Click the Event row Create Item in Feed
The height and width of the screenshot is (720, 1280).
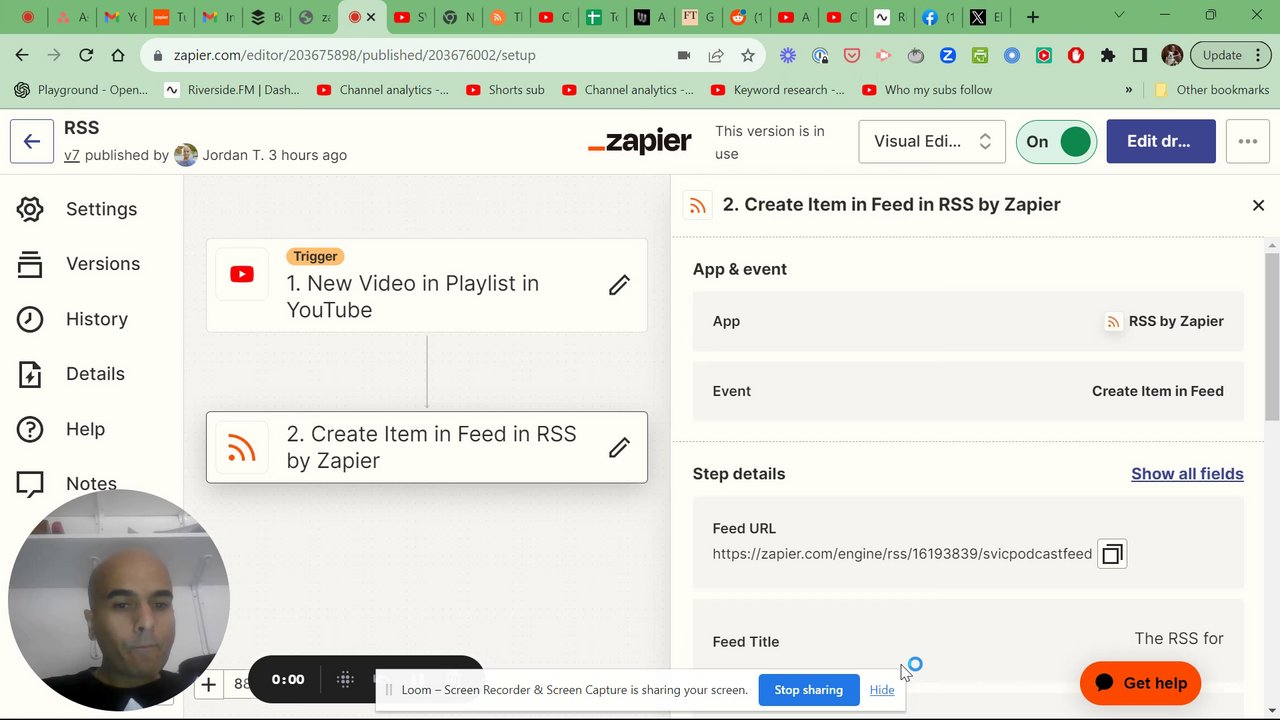[x=968, y=391]
